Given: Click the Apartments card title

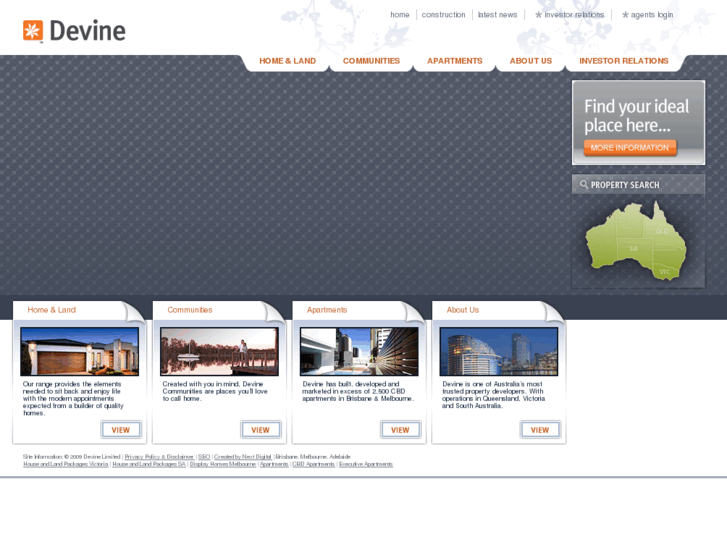Looking at the screenshot, I should [x=327, y=310].
